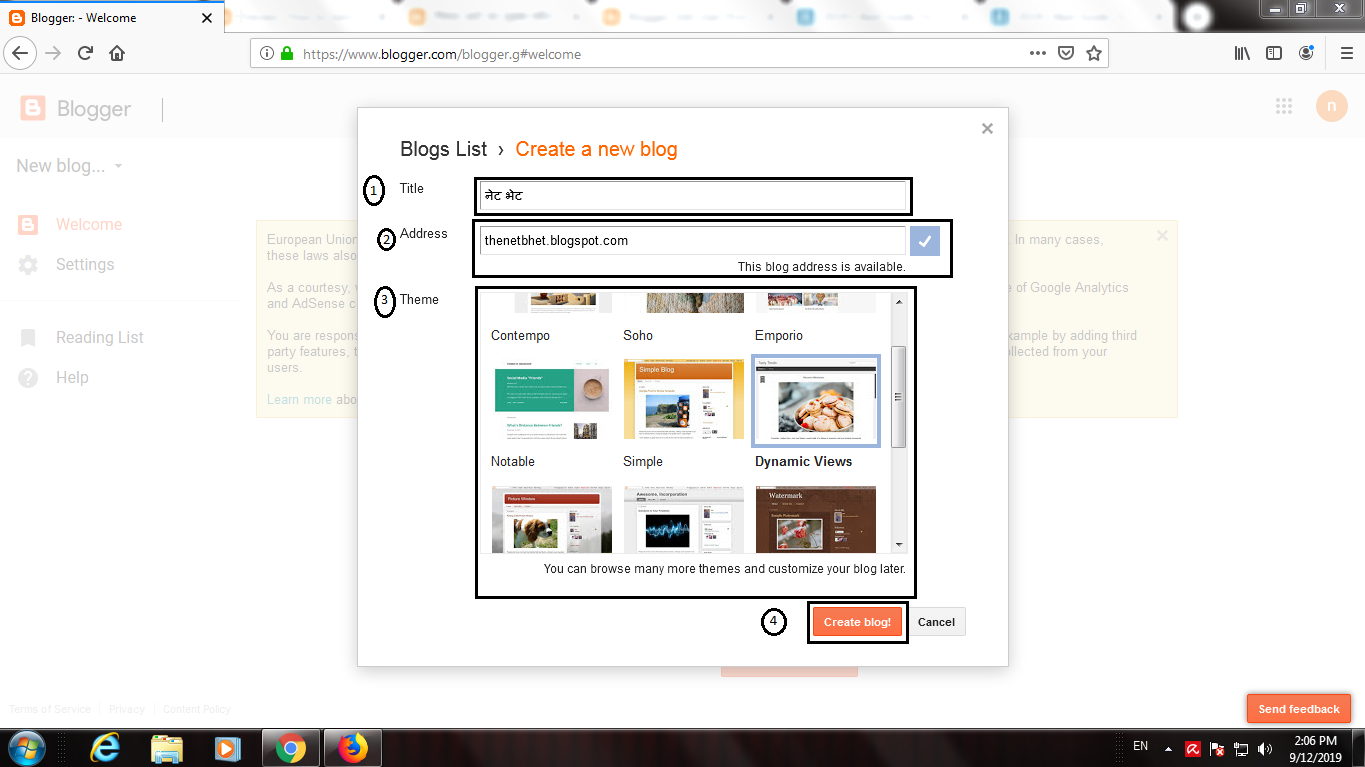Click the Send feedback button
This screenshot has width=1365, height=767.
[x=1299, y=709]
